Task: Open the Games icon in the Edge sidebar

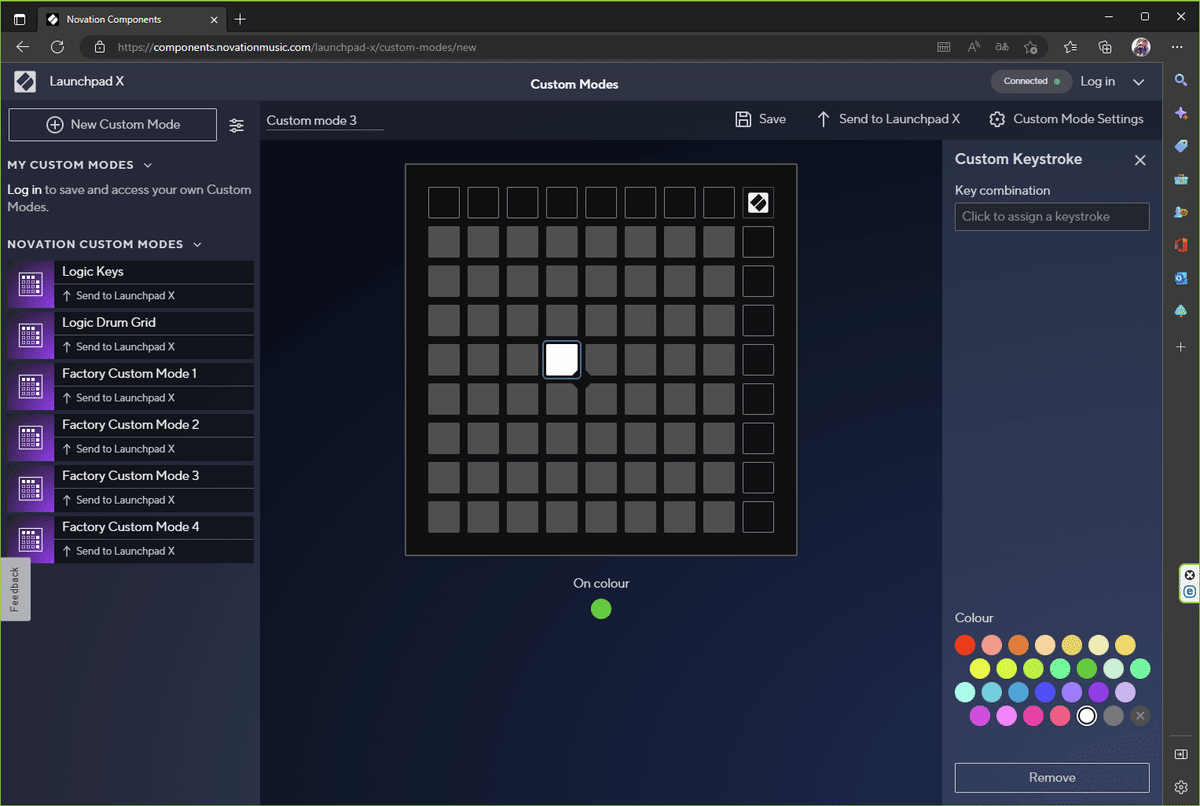Action: coord(1181,212)
